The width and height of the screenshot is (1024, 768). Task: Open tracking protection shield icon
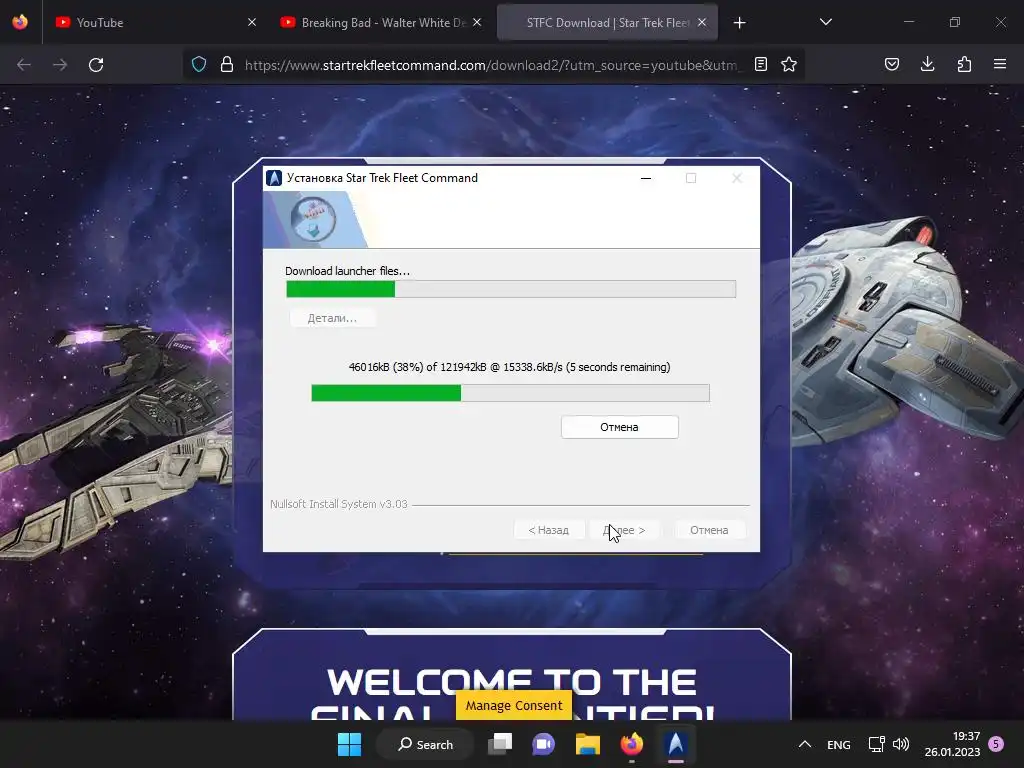tap(199, 65)
